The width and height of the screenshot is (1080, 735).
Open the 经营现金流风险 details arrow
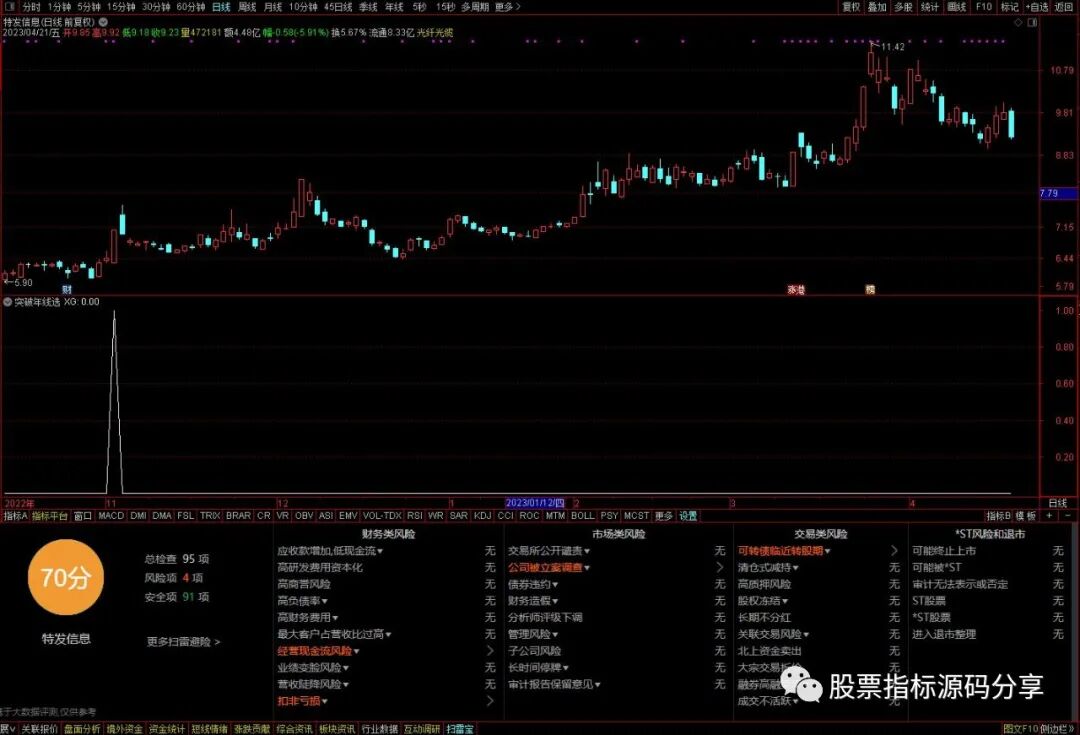[x=490, y=651]
